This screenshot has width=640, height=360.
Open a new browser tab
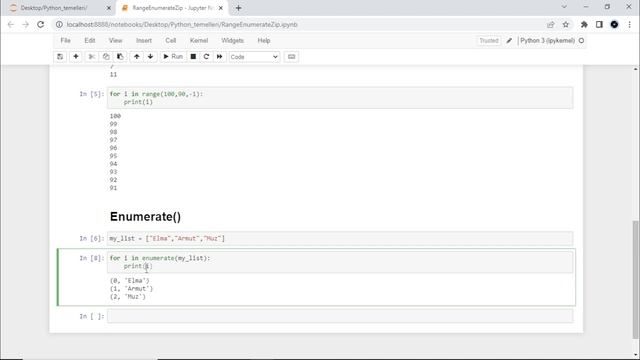[x=238, y=8]
